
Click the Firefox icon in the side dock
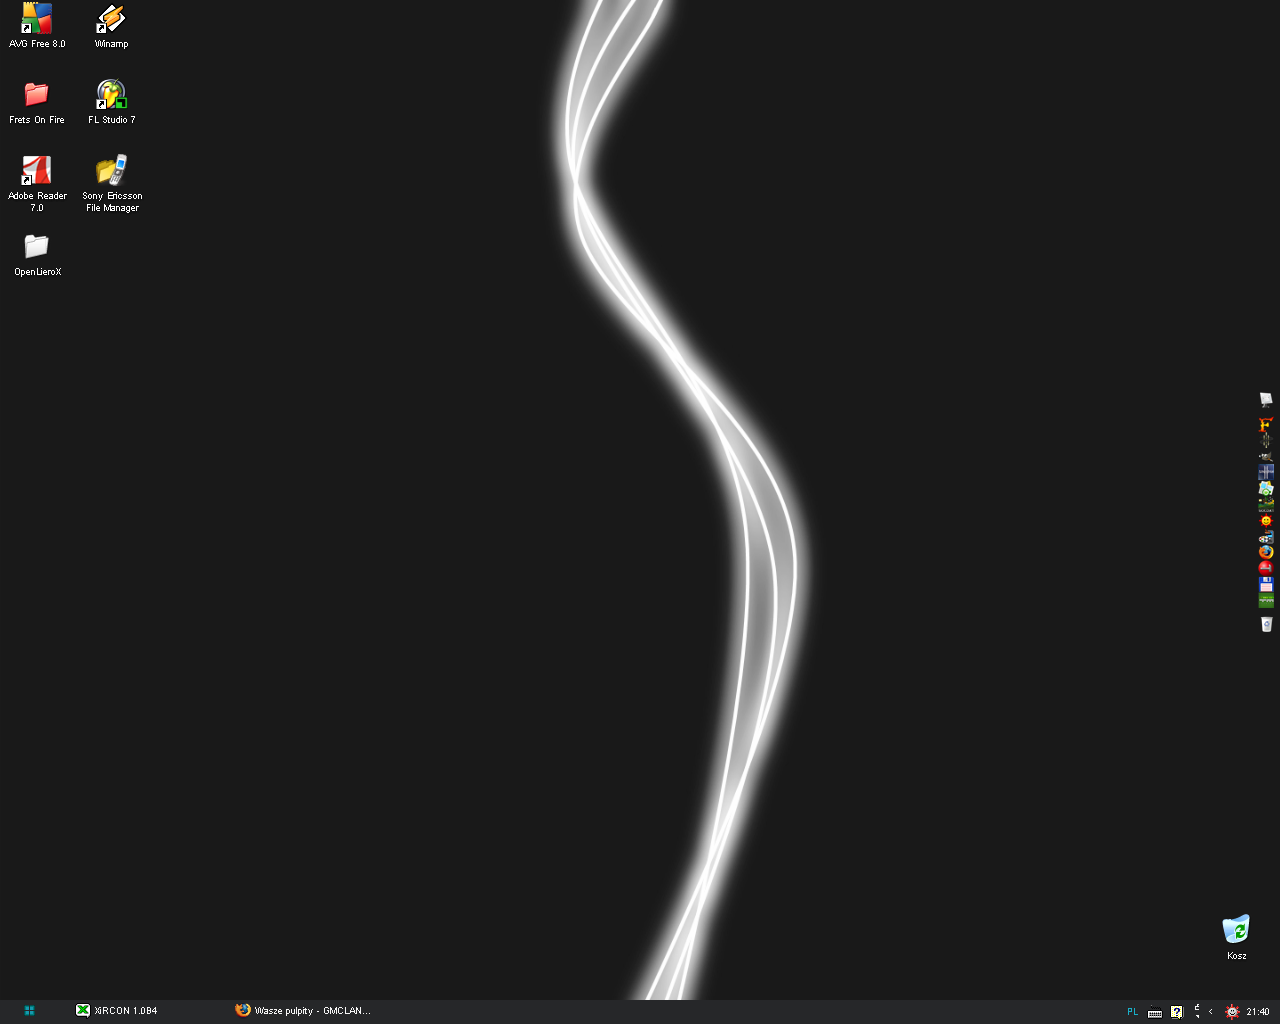[1266, 552]
